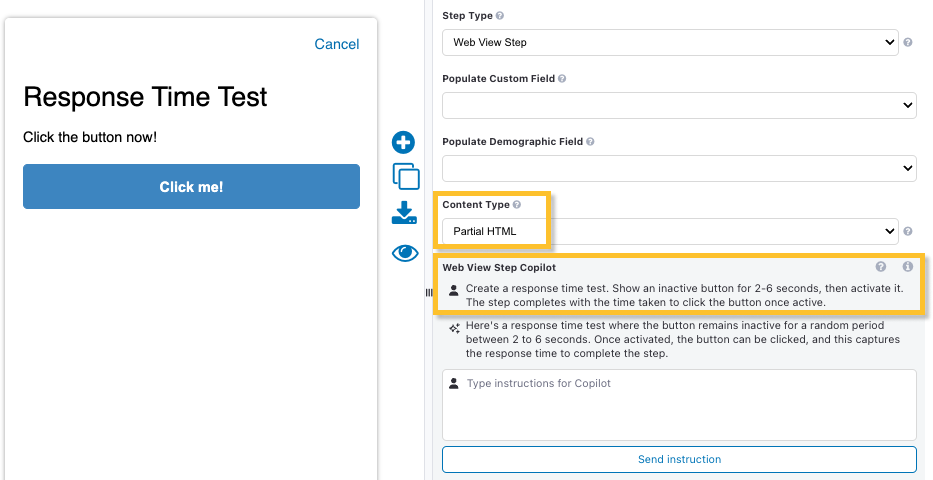Click the duplicate copy icon
This screenshot has height=480, width=933.
pyautogui.click(x=405, y=176)
